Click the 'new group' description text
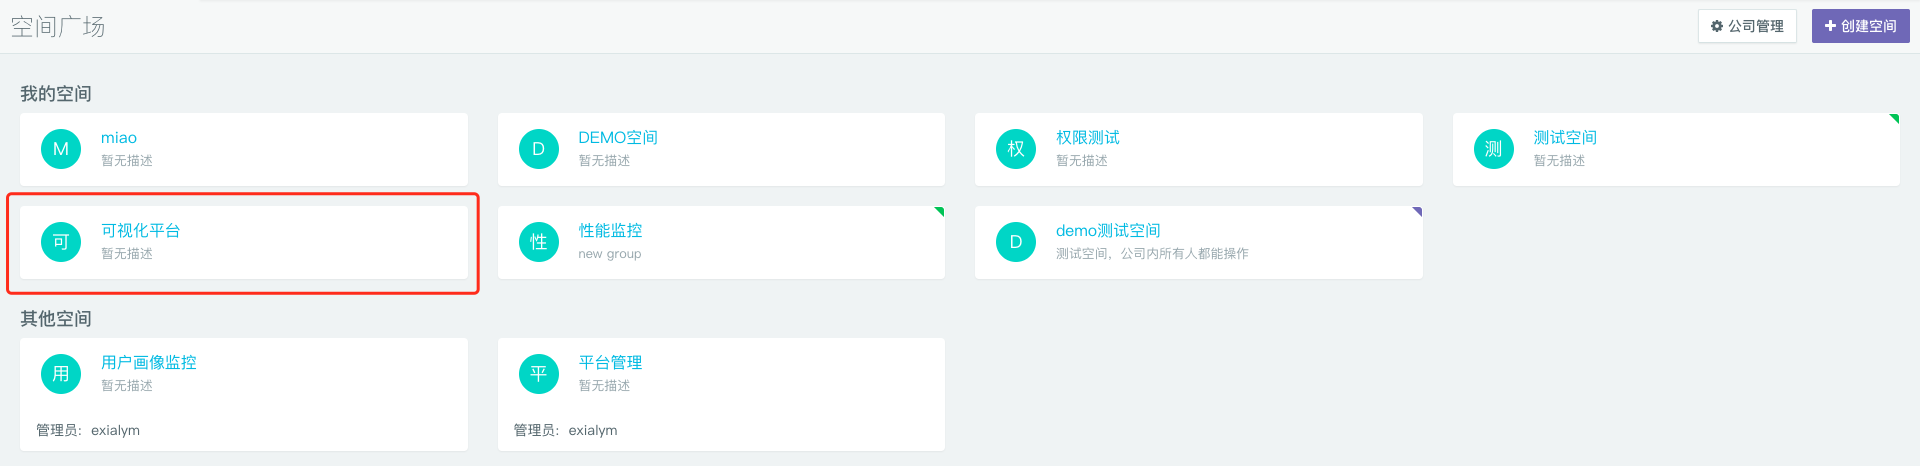The image size is (1920, 466). [x=610, y=254]
